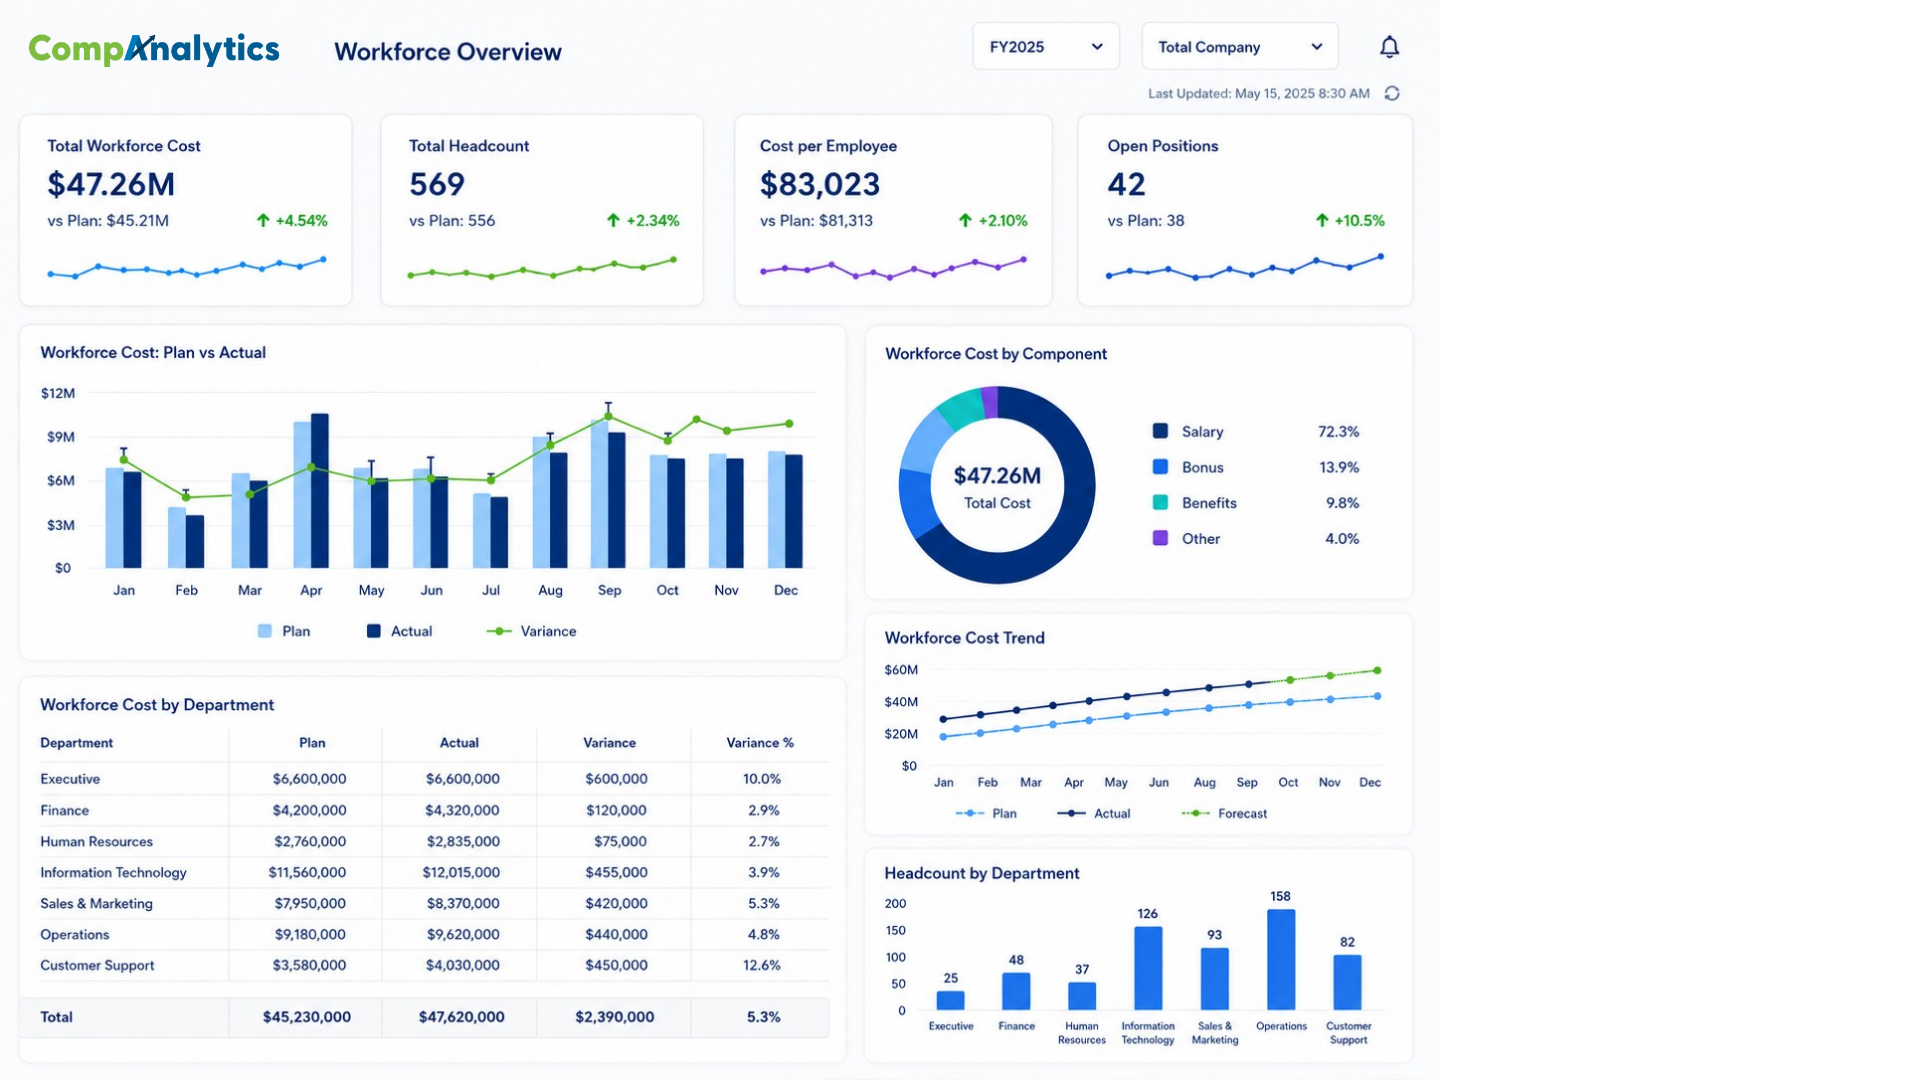Open the FY2025 fiscal year dropdown
The width and height of the screenshot is (1920, 1080).
1046,47
